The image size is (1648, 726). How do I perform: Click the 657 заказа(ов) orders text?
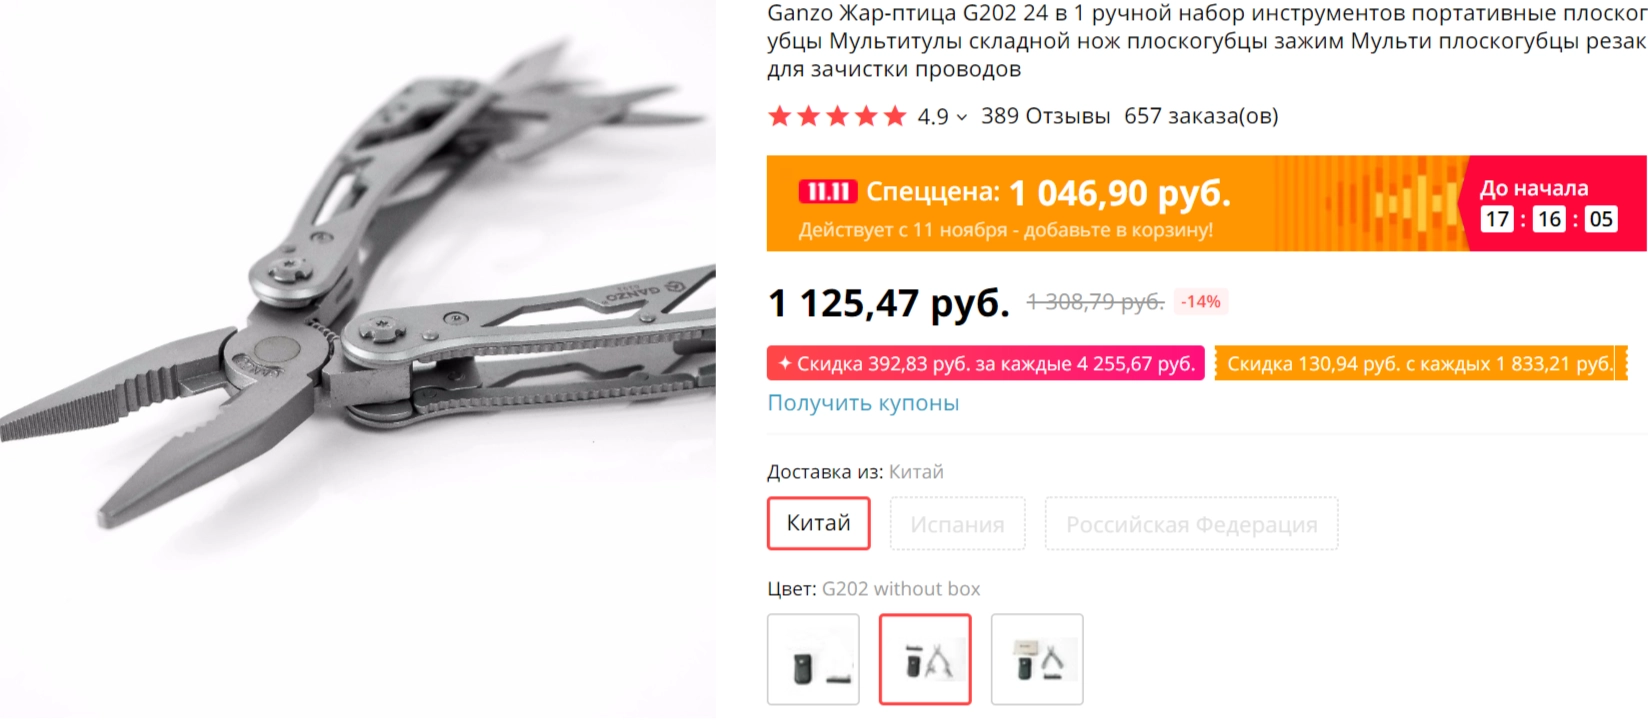tap(1201, 116)
